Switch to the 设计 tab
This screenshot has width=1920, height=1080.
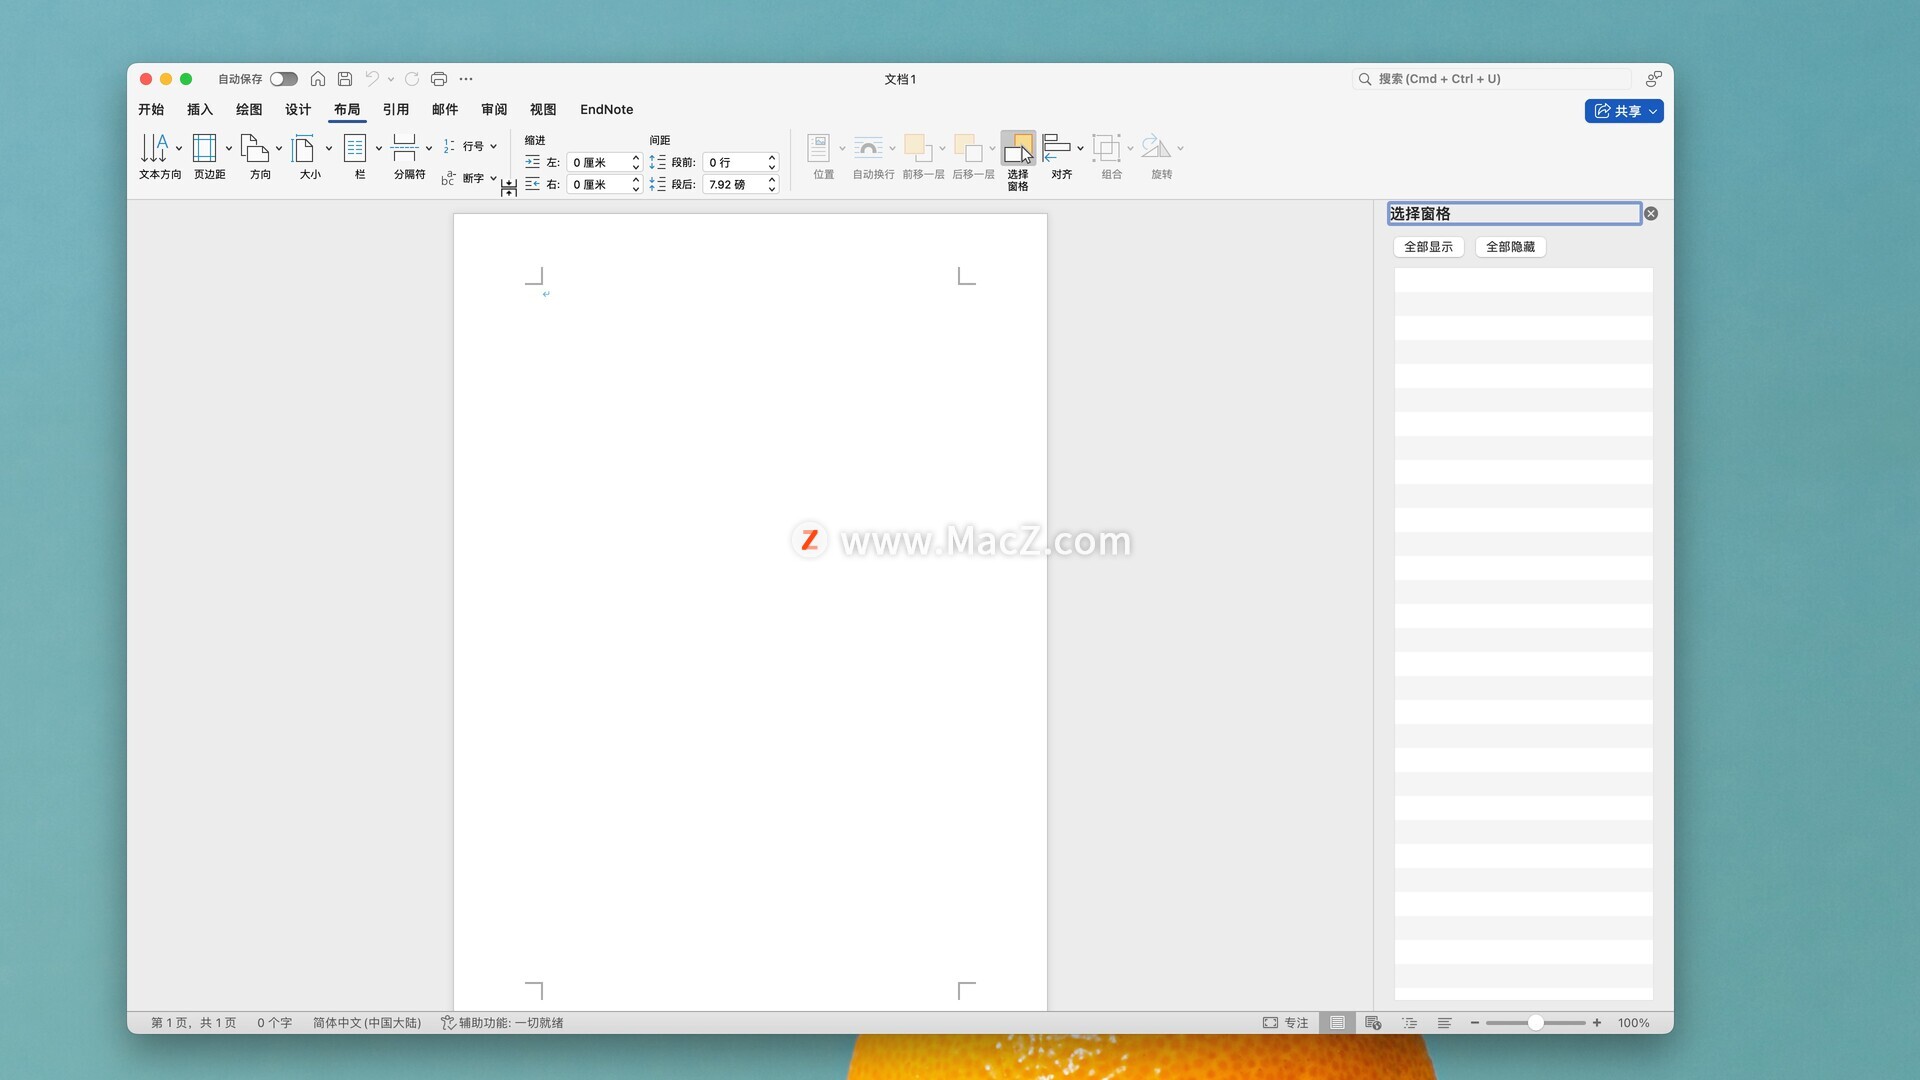pyautogui.click(x=298, y=110)
